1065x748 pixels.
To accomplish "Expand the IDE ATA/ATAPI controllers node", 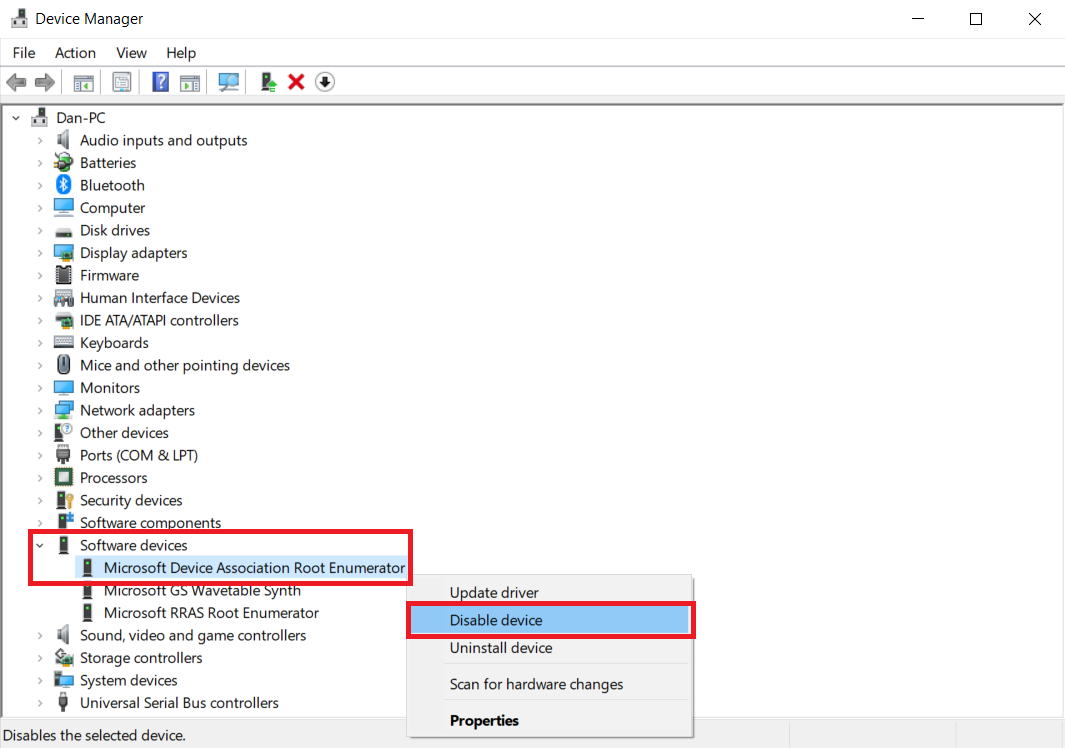I will pos(40,320).
